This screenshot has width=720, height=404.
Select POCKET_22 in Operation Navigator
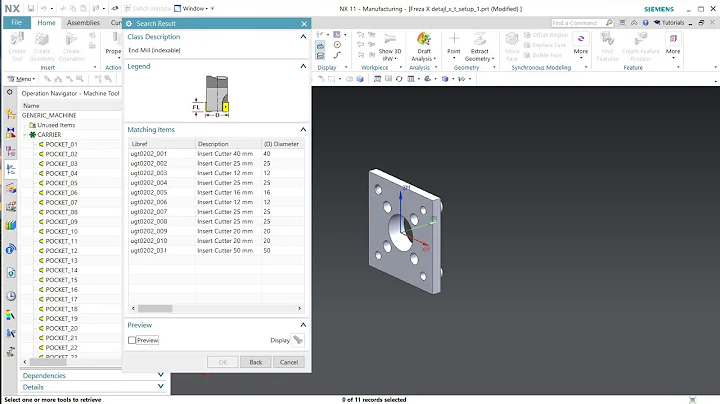point(61,348)
